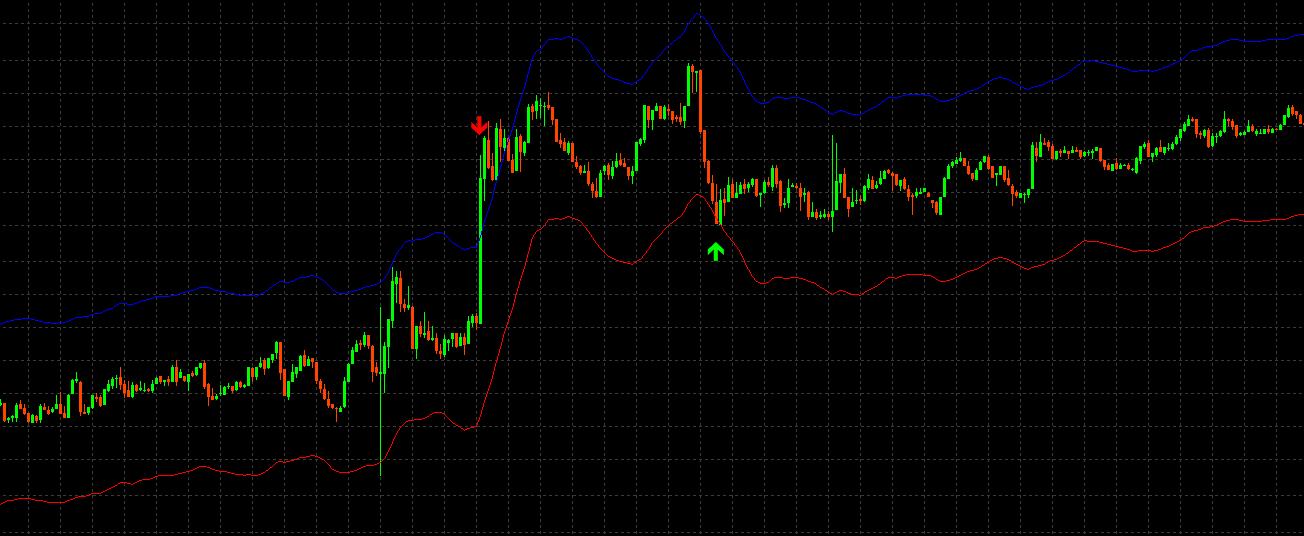Select the blue upper band at its left edge
This screenshot has width=1304, height=536.
coord(4,323)
